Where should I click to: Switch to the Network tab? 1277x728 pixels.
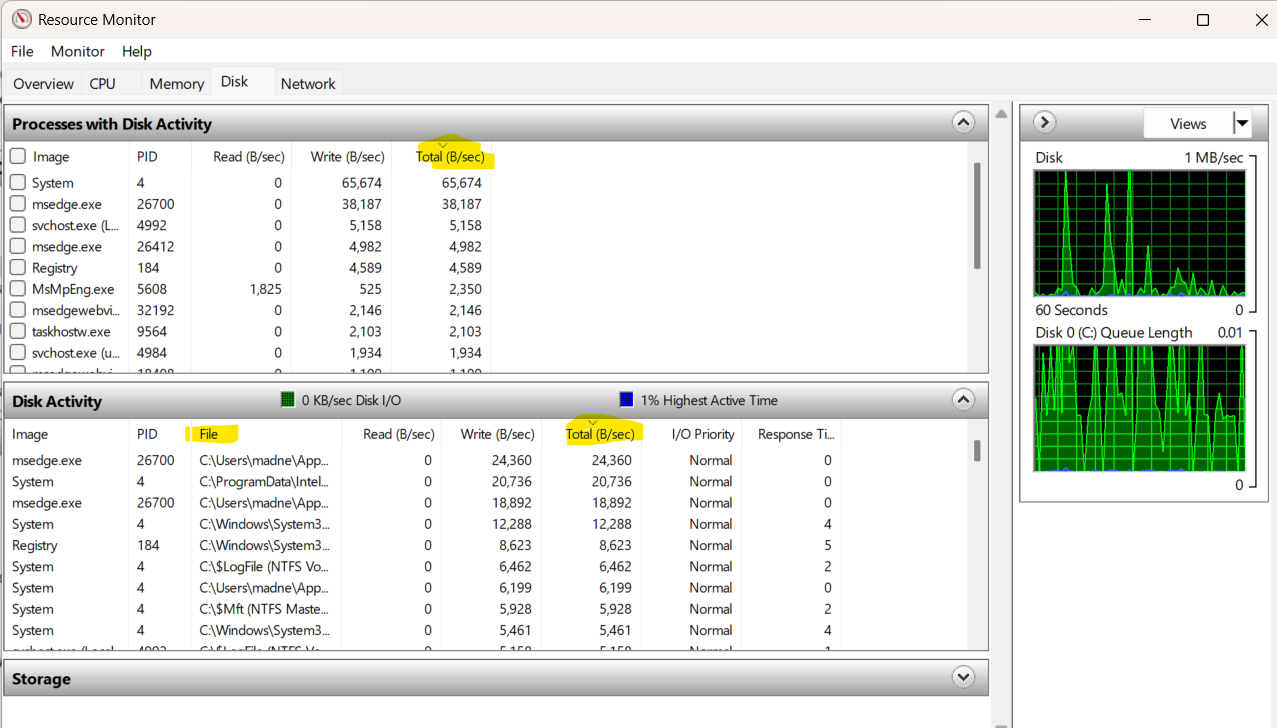308,84
